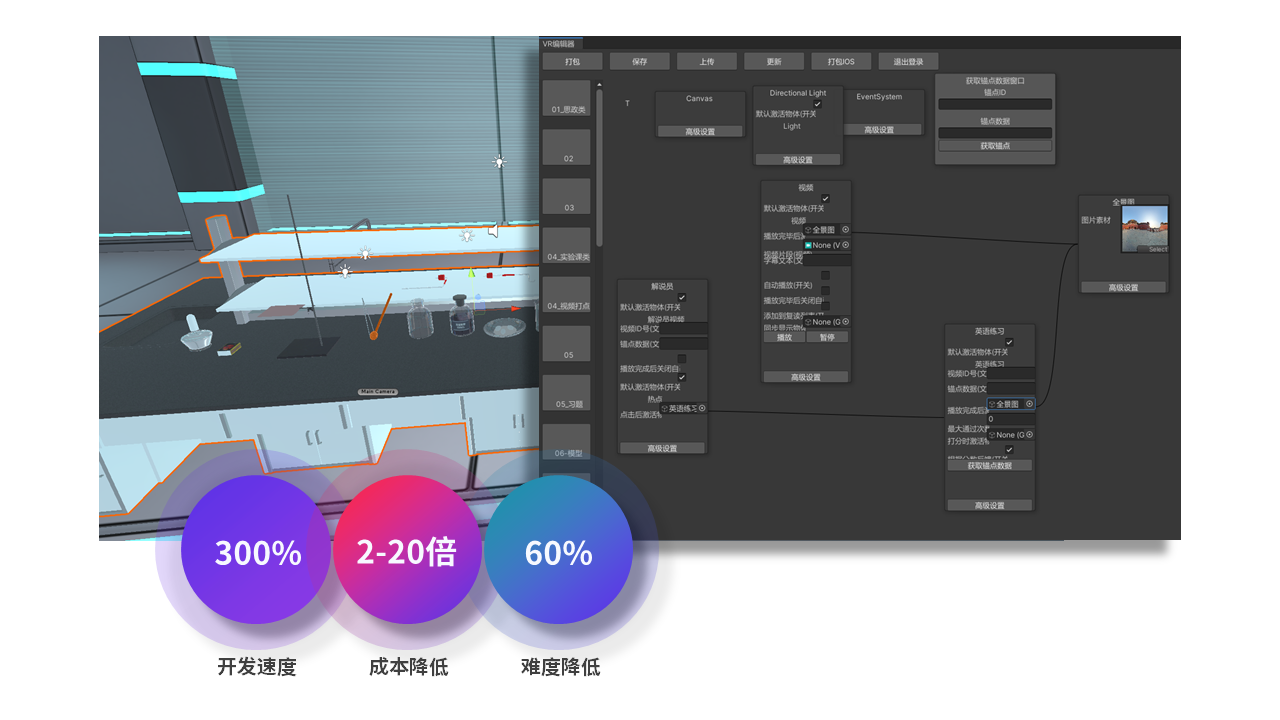Toggle 视频 node default-active checkbox
The width and height of the screenshot is (1280, 720).
[825, 198]
